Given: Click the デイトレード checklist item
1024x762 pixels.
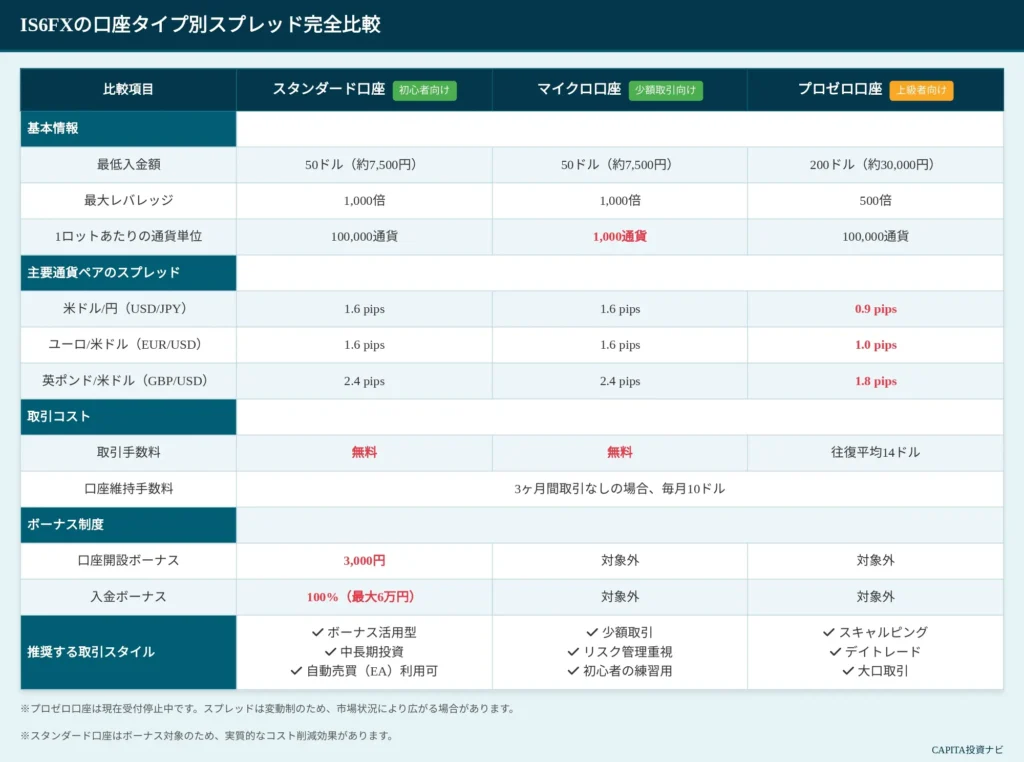Looking at the screenshot, I should (875, 652).
